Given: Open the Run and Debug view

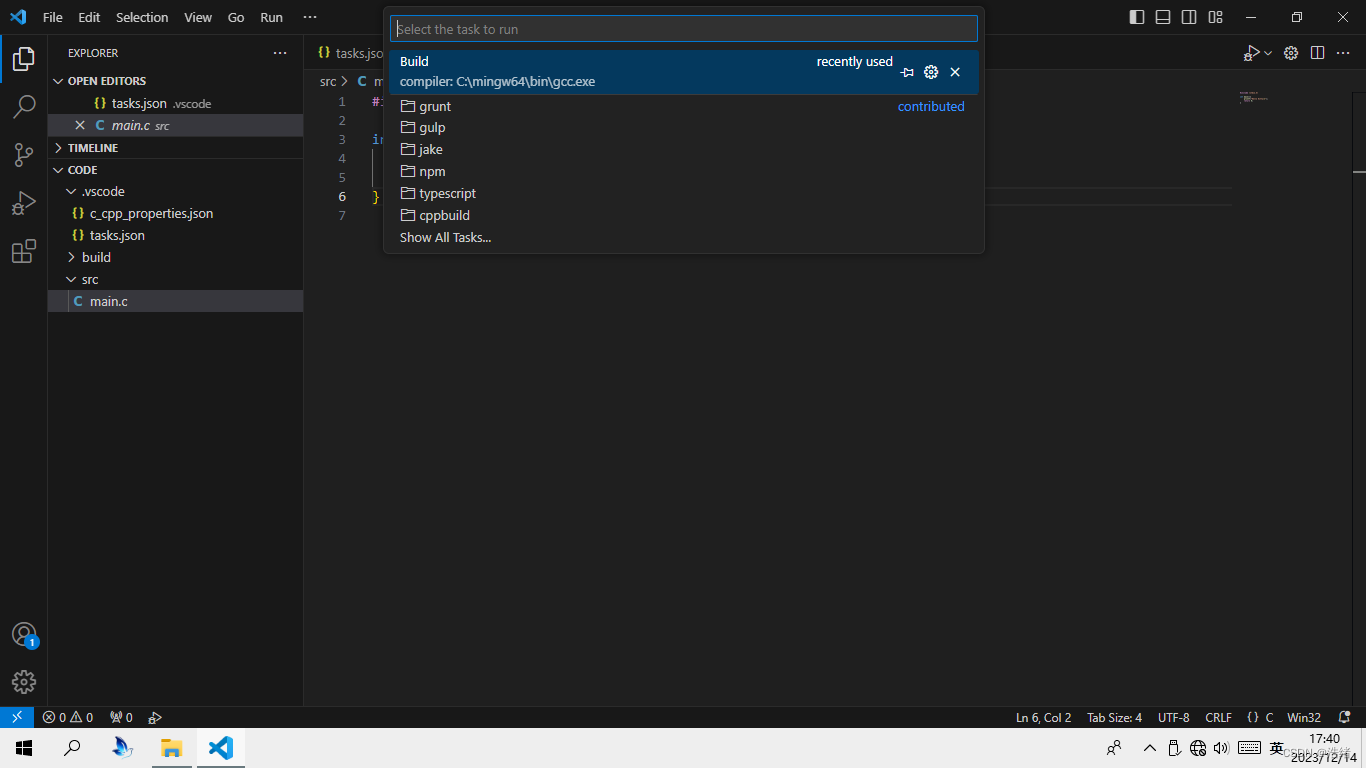Looking at the screenshot, I should [x=24, y=204].
